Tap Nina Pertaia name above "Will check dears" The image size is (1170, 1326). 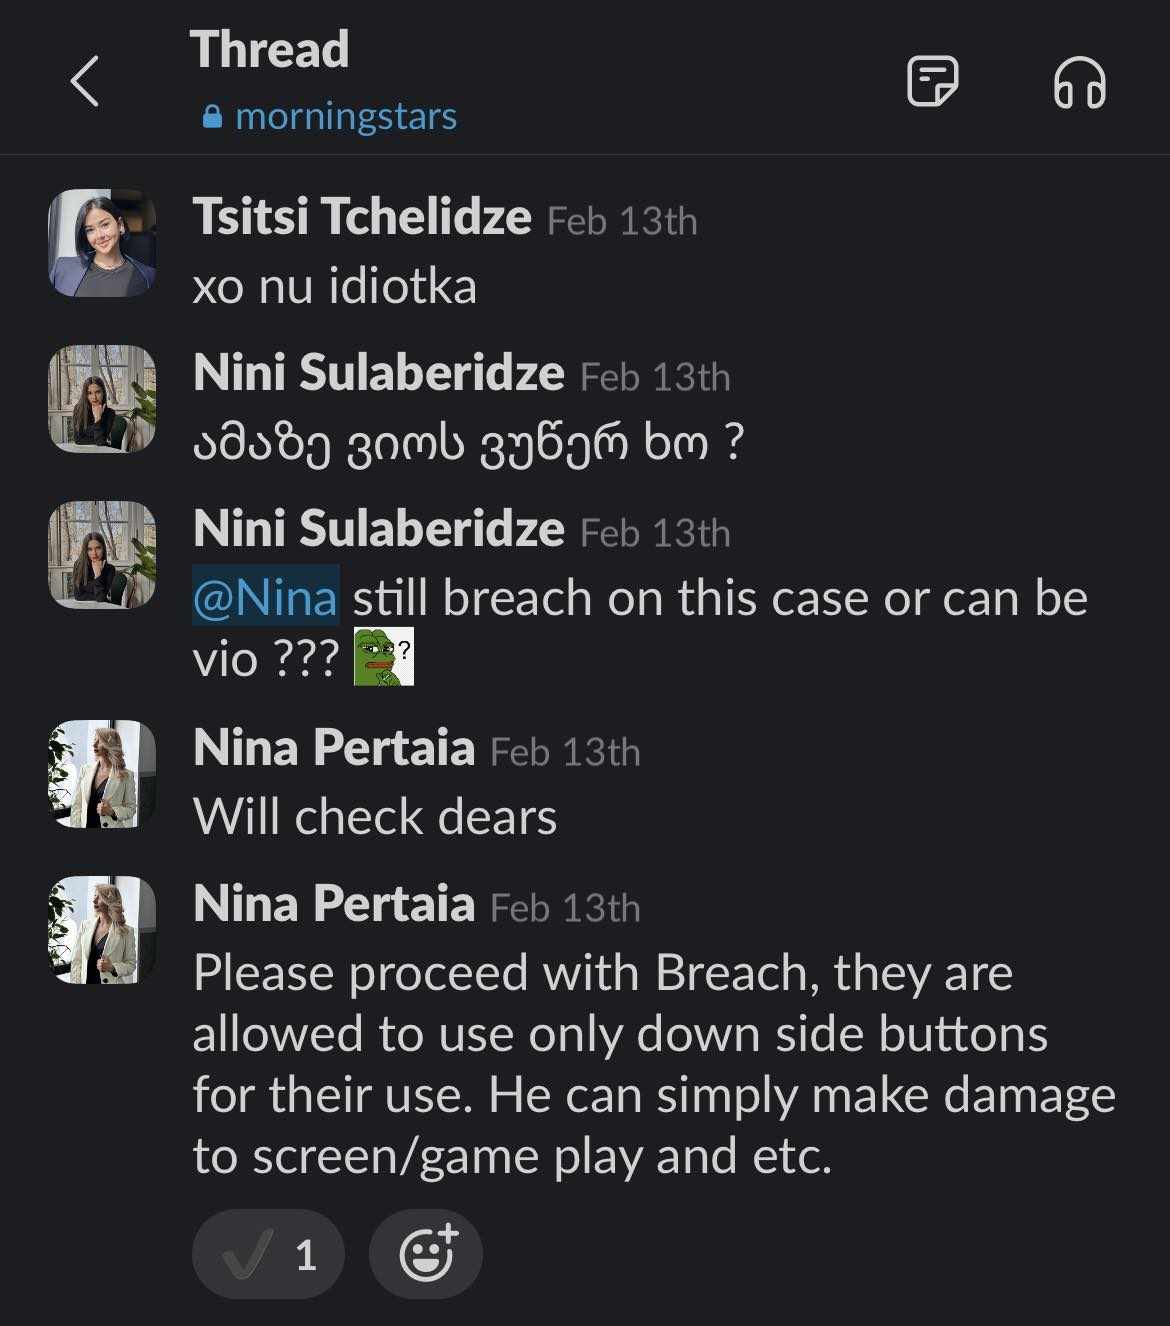(333, 748)
